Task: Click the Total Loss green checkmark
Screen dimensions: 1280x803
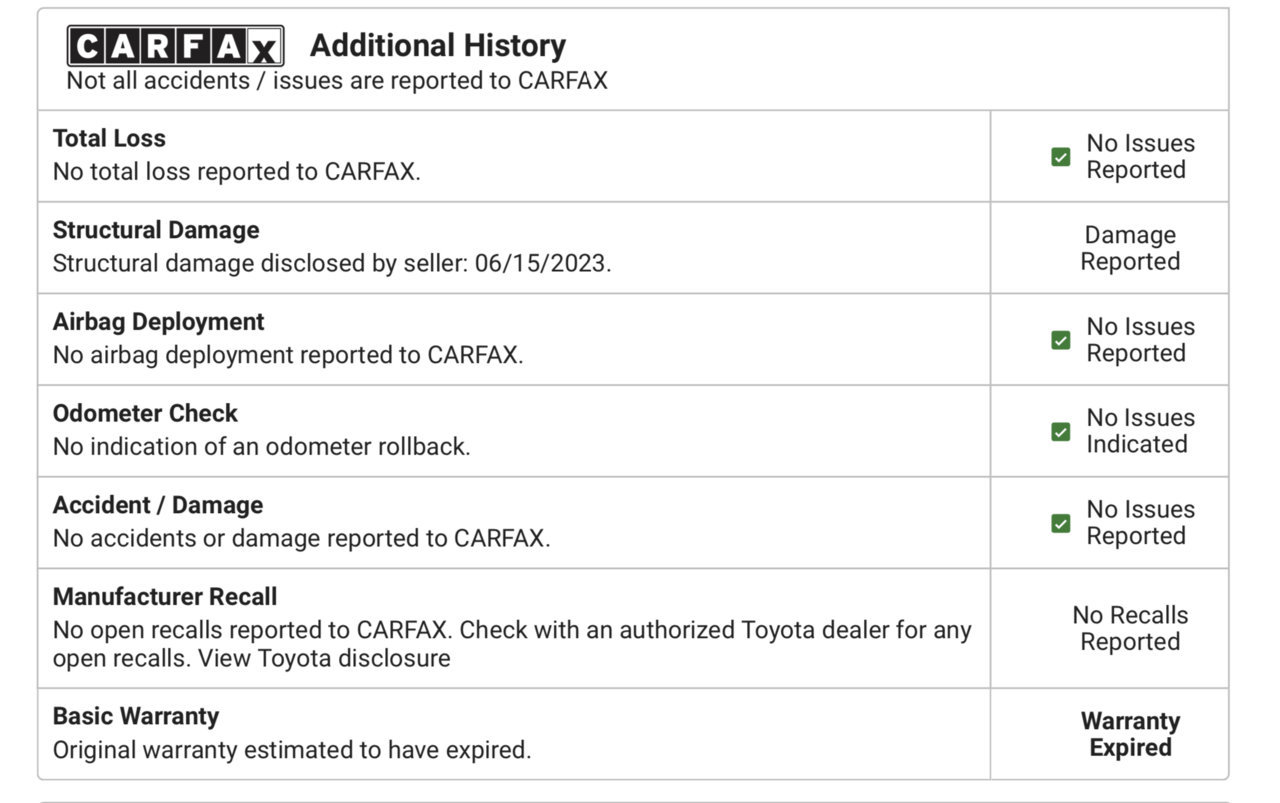Action: pyautogui.click(x=1061, y=157)
